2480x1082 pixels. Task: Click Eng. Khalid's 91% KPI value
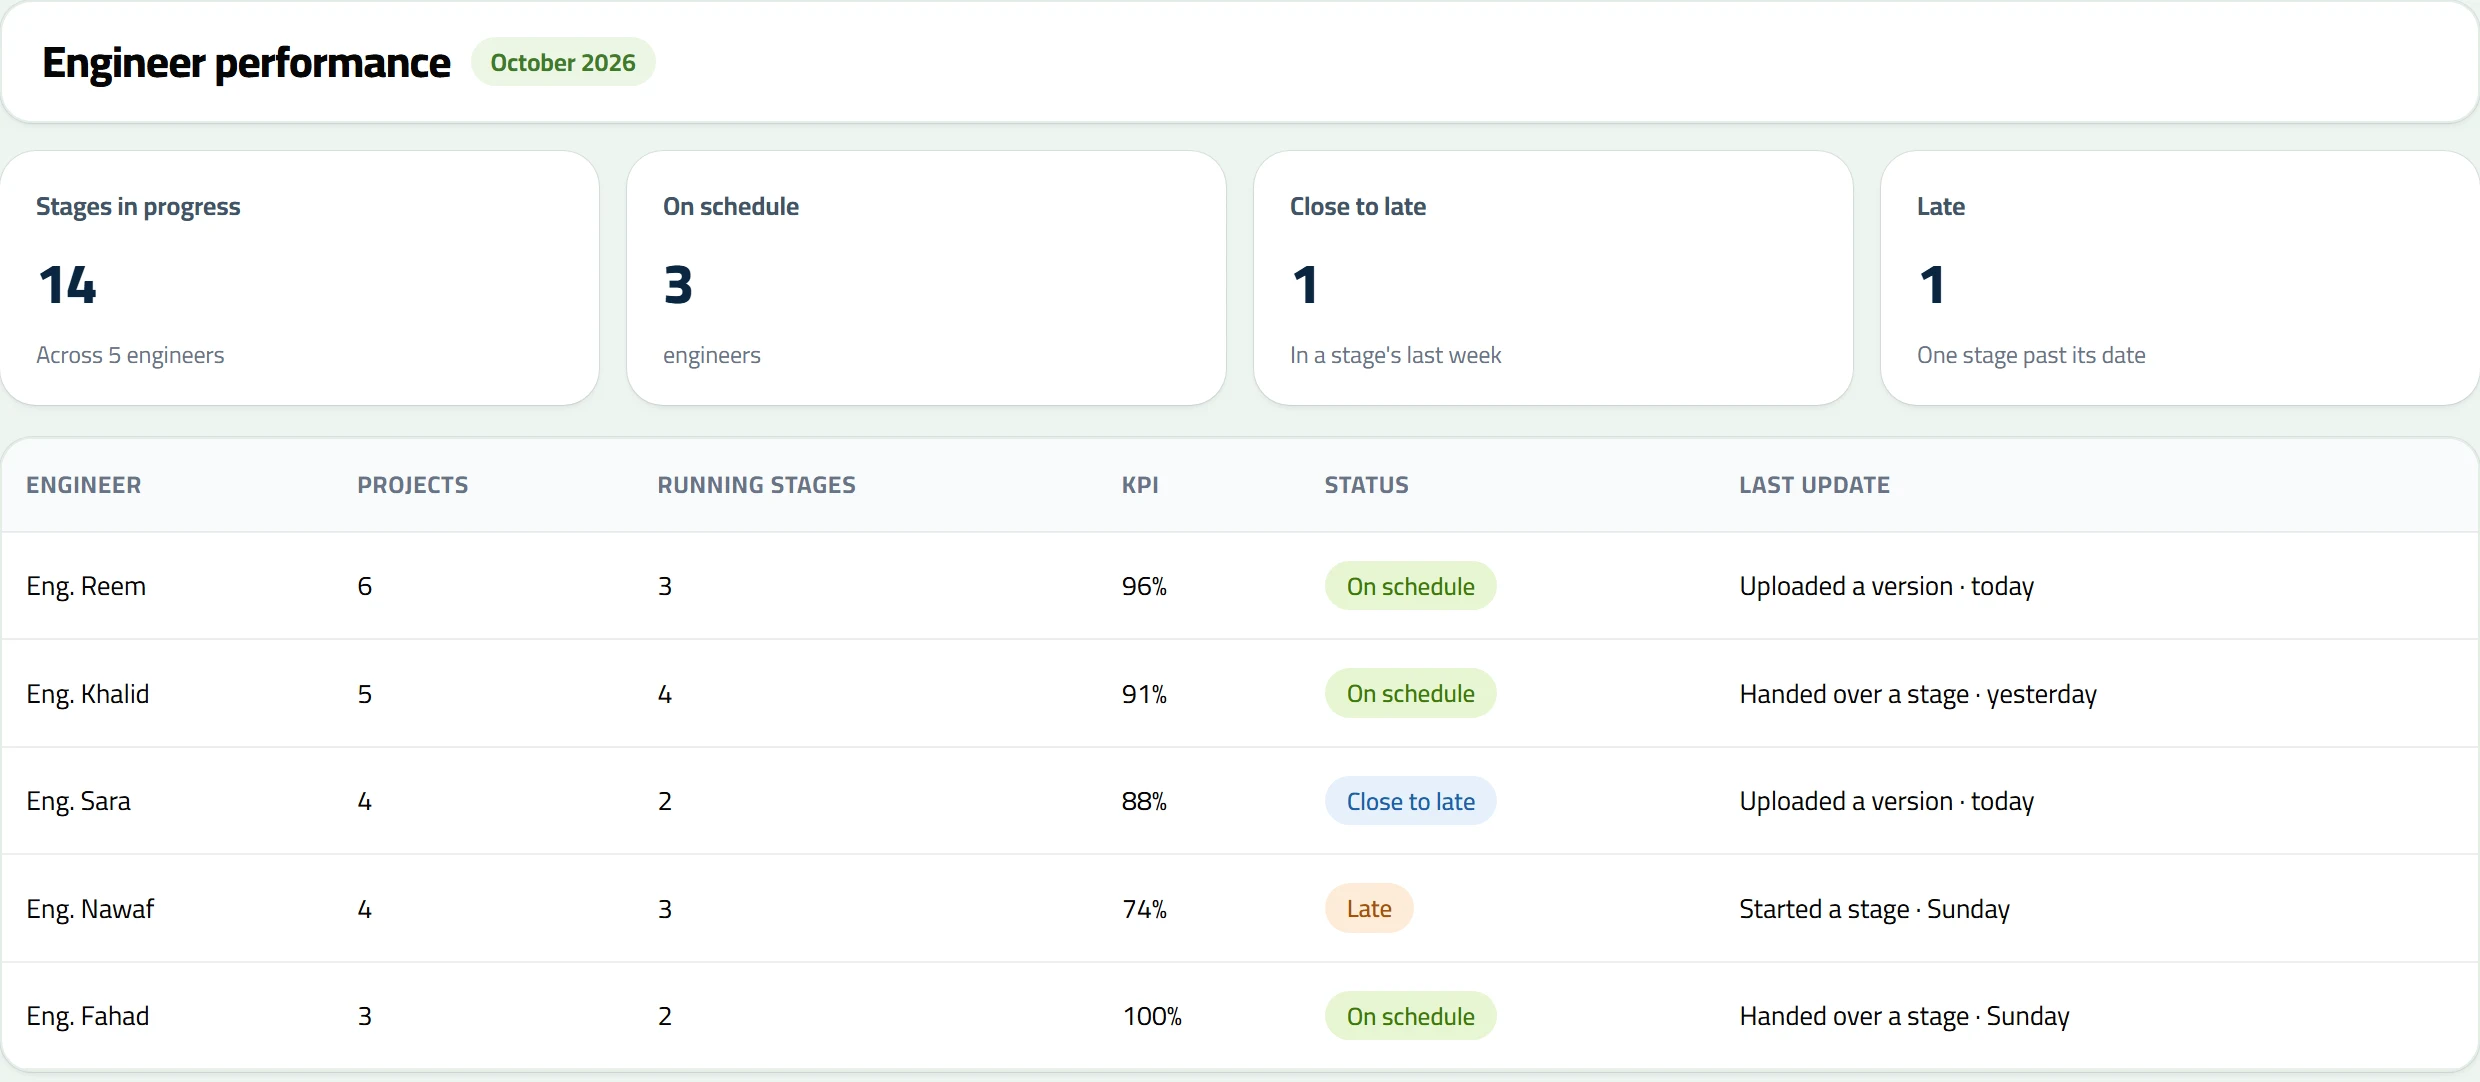pos(1144,694)
